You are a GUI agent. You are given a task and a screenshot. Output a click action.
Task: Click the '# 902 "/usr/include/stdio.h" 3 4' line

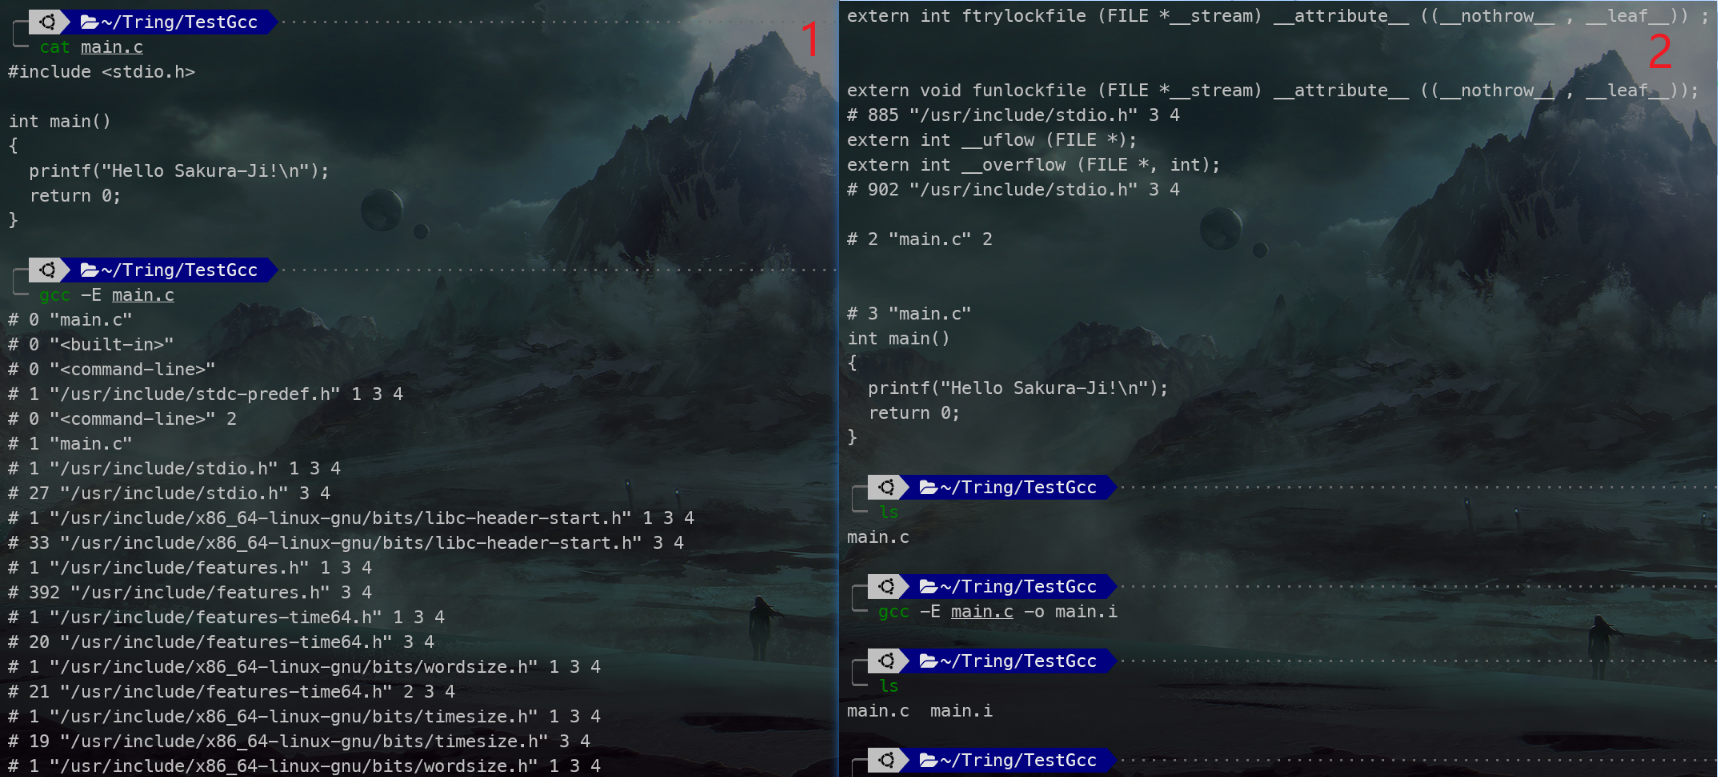1014,189
